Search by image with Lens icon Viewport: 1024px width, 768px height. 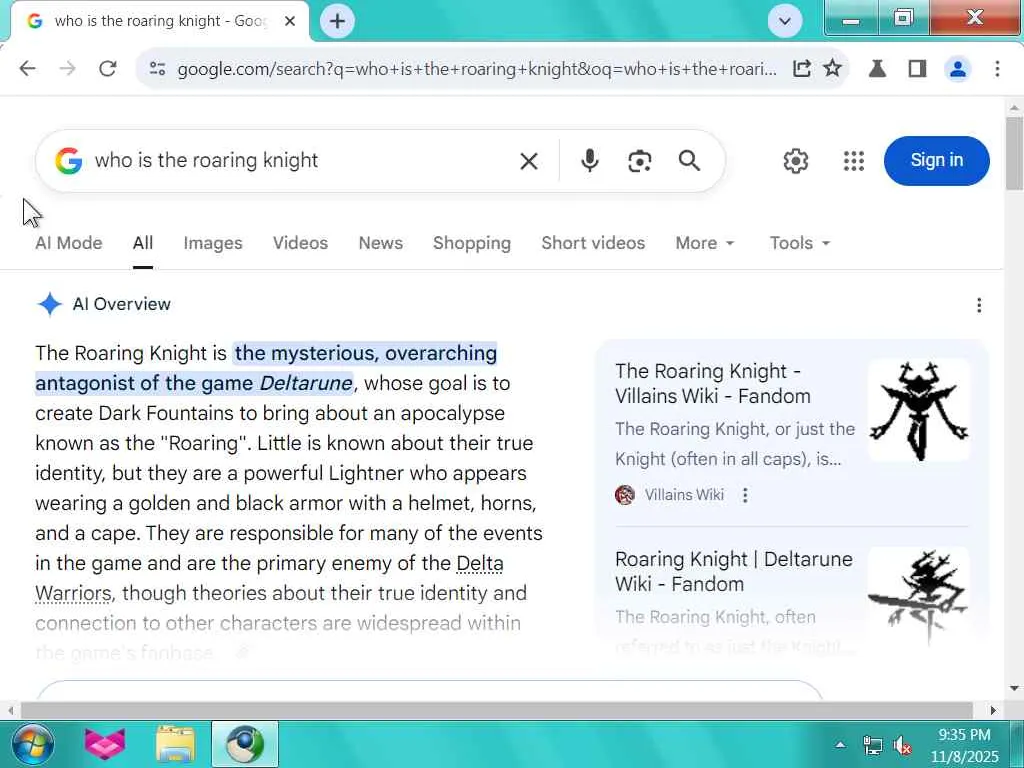[x=639, y=161]
